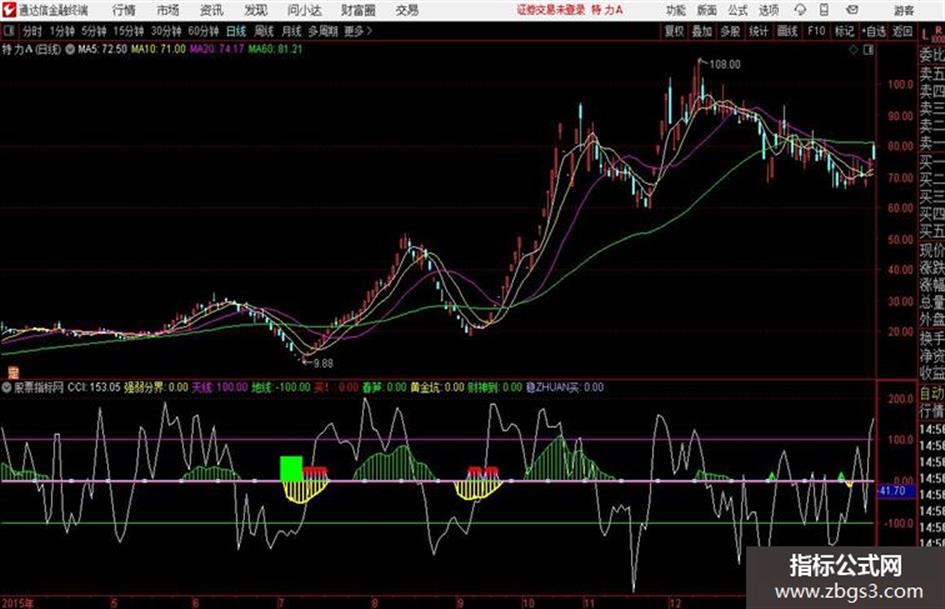
Task: Open the F10 company info button
Action: pyautogui.click(x=816, y=31)
